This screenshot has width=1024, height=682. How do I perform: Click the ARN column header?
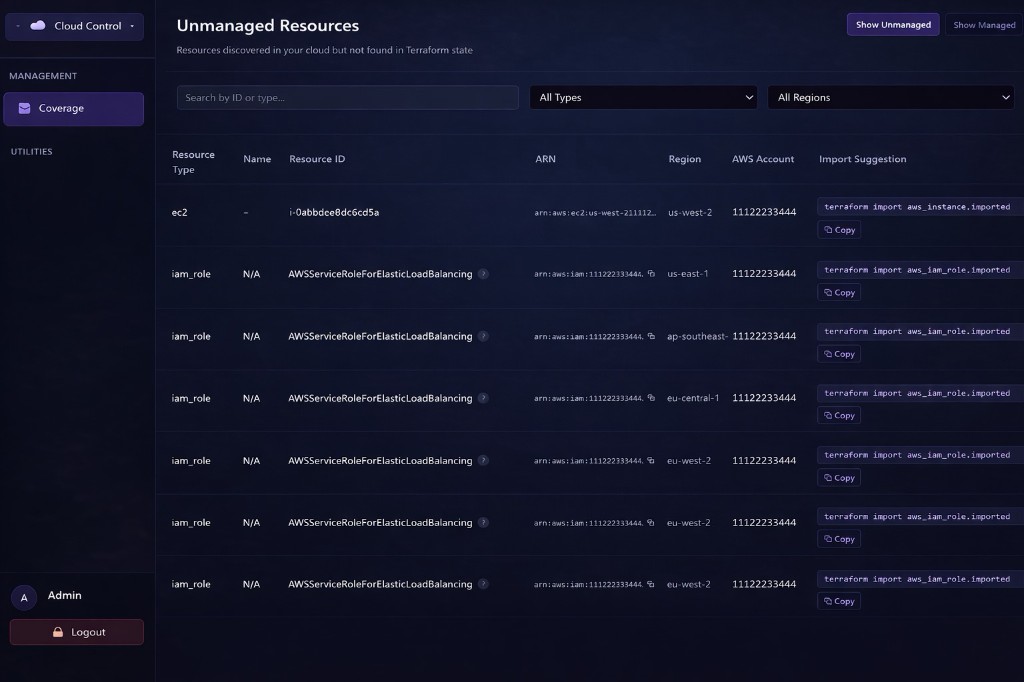coord(545,159)
